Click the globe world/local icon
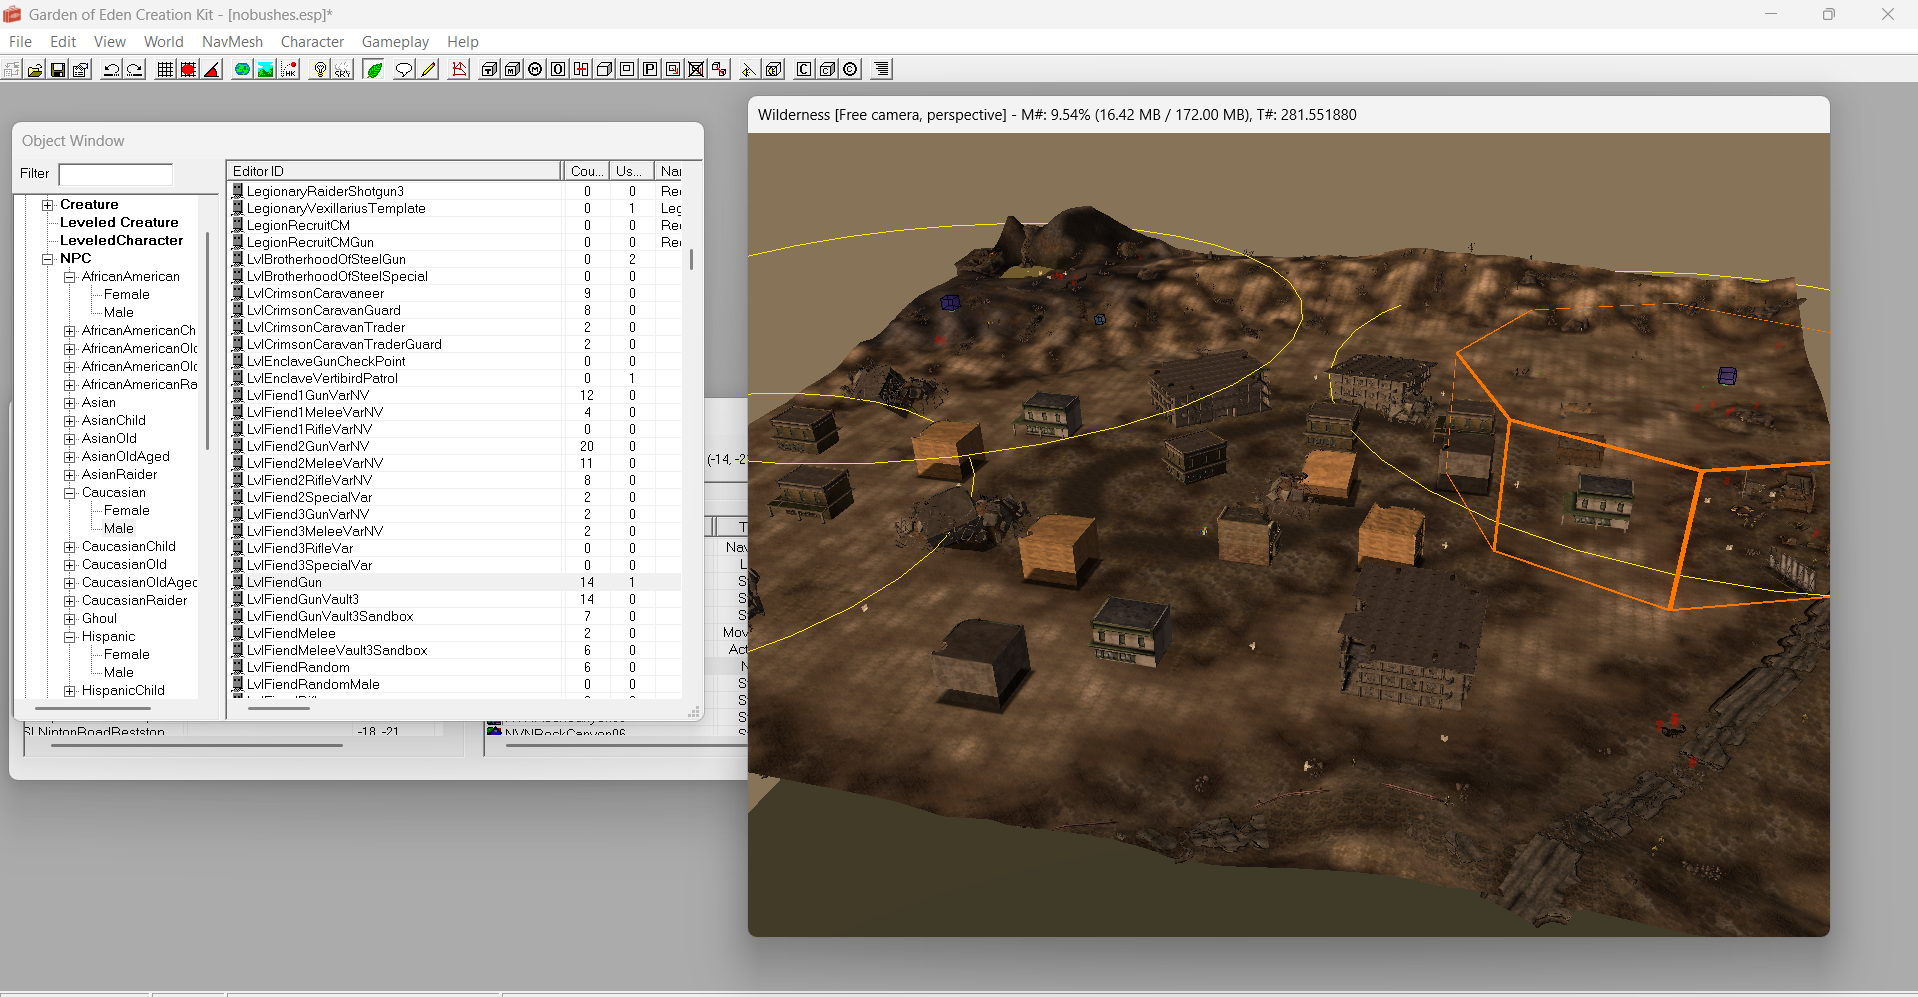1918x997 pixels. (243, 69)
